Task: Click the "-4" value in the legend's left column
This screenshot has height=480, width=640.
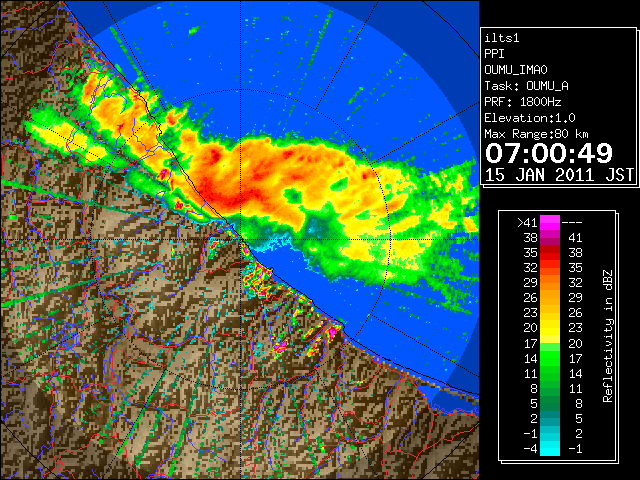Action: (x=530, y=449)
